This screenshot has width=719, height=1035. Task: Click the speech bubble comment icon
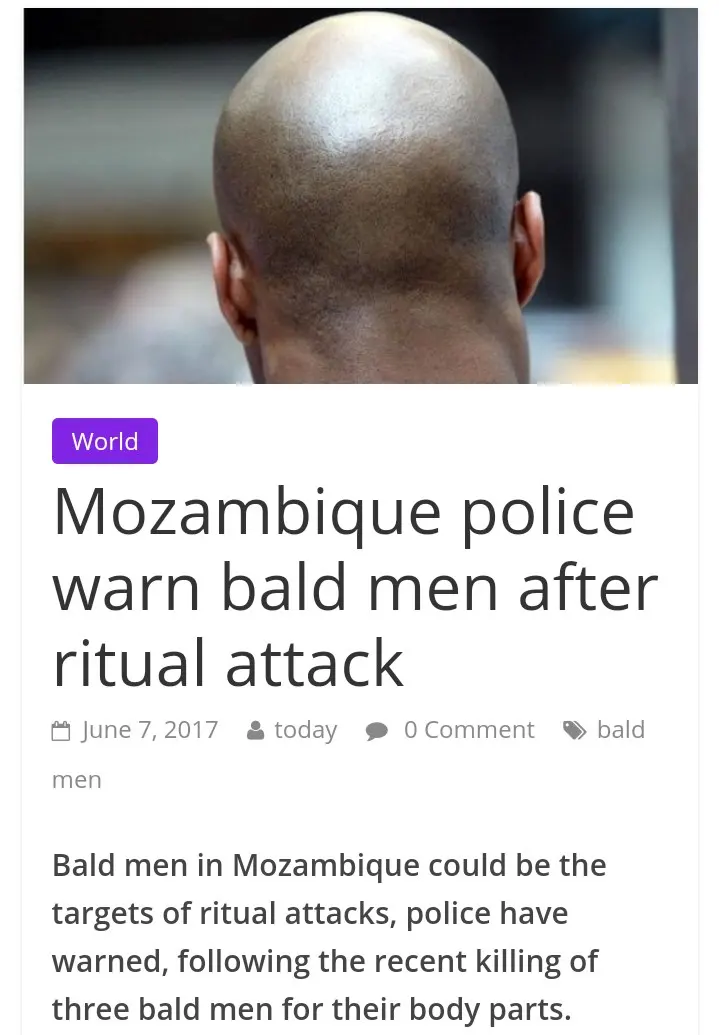coord(376,731)
